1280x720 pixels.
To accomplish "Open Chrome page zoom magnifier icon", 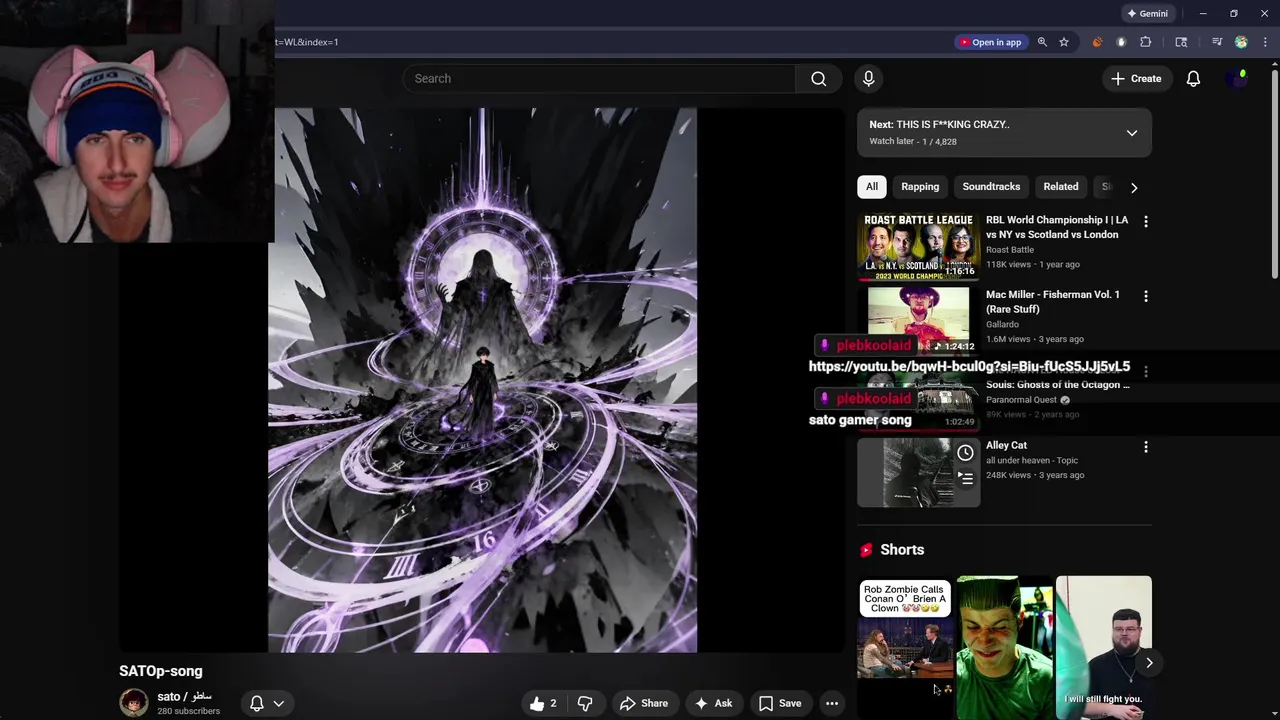I will 1042,42.
